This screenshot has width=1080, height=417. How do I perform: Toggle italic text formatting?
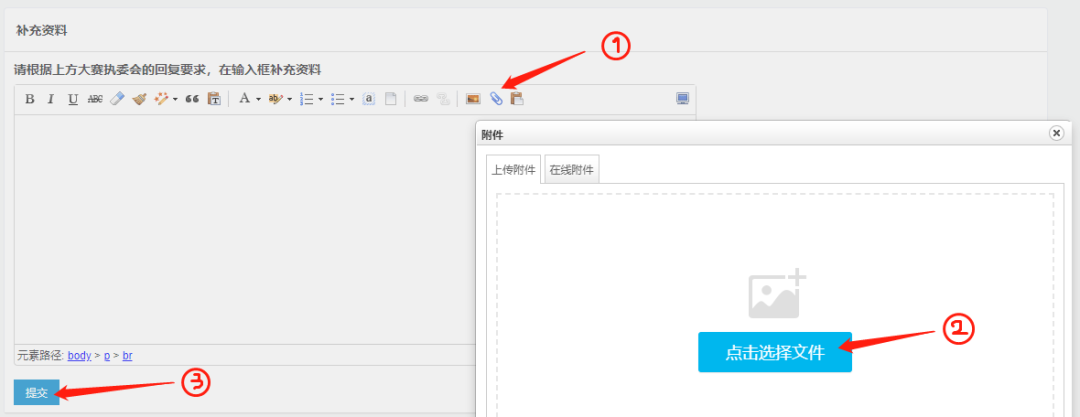tap(50, 99)
